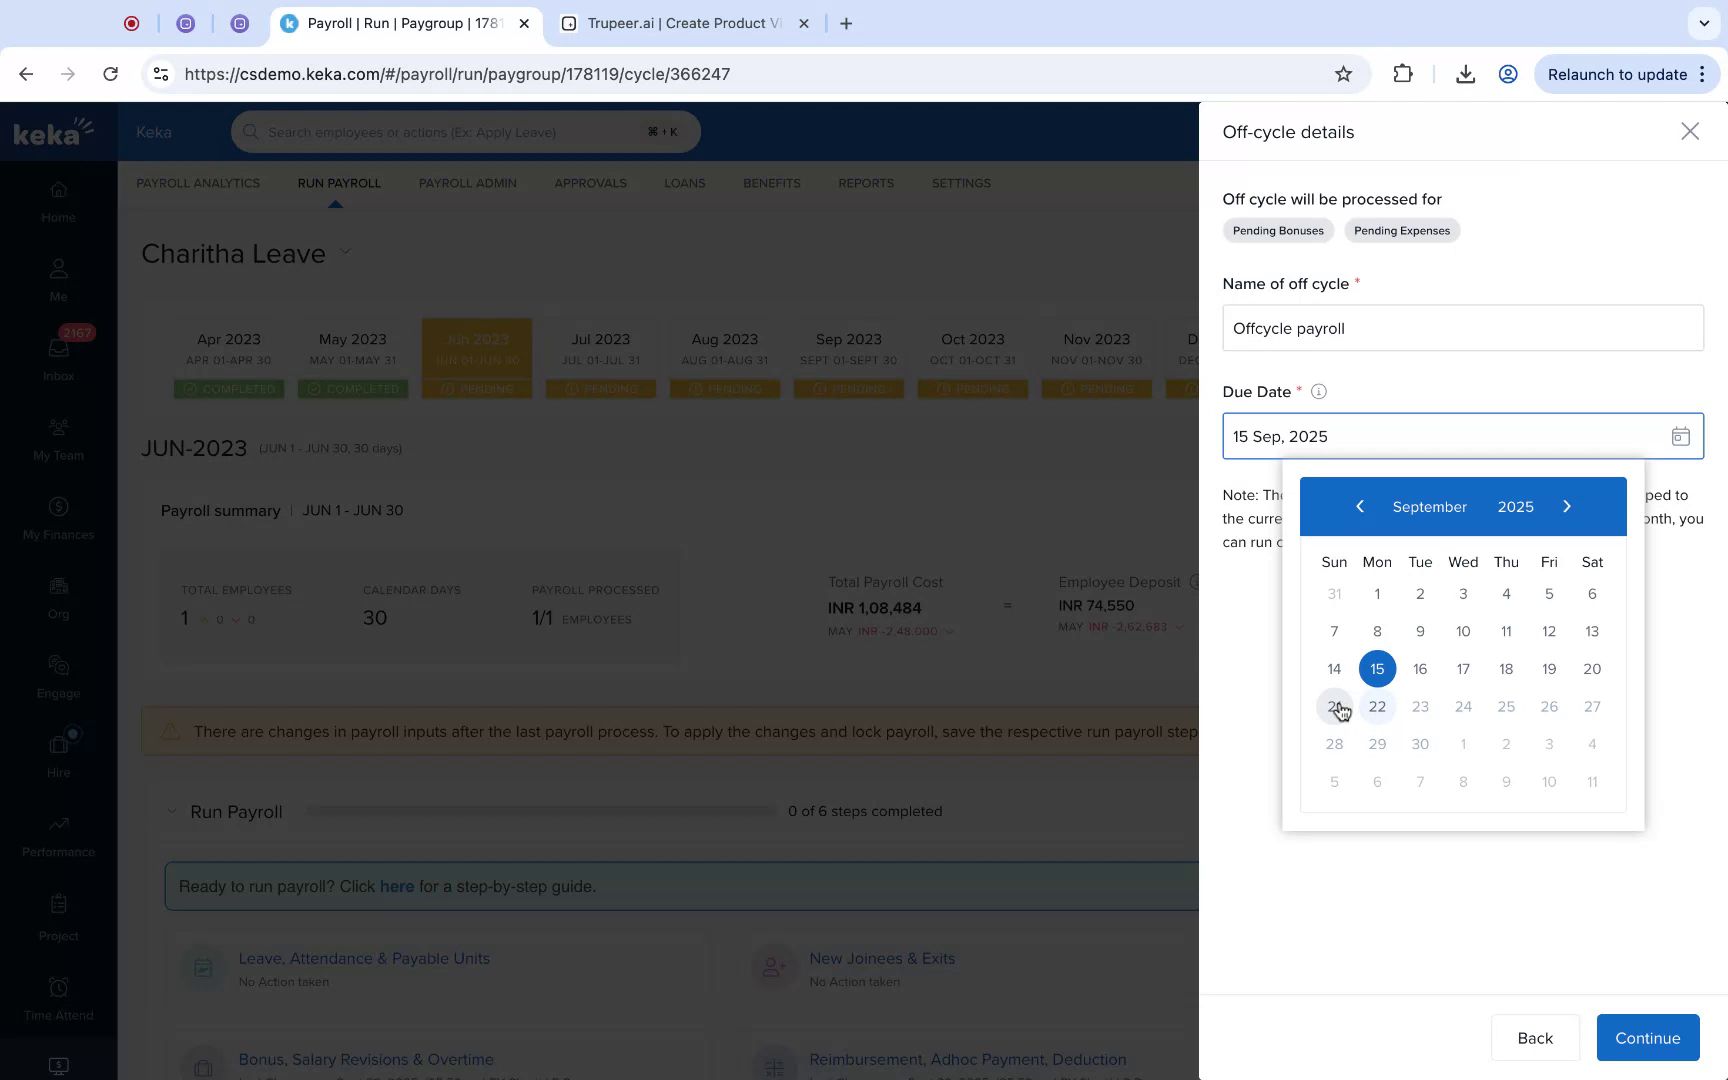Click the calendar icon in the Due Date field

pos(1681,435)
